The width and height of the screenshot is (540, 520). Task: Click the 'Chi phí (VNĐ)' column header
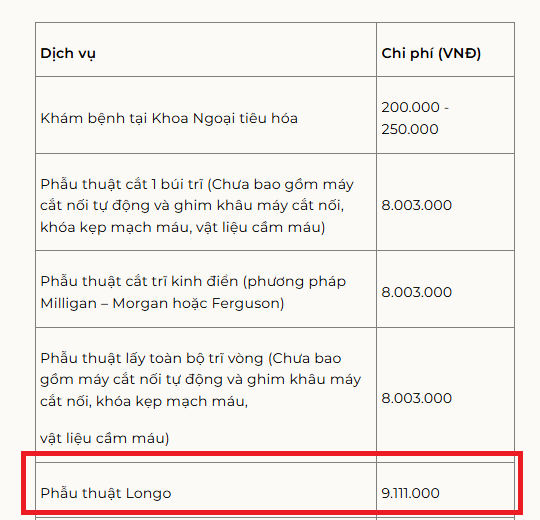[431, 53]
